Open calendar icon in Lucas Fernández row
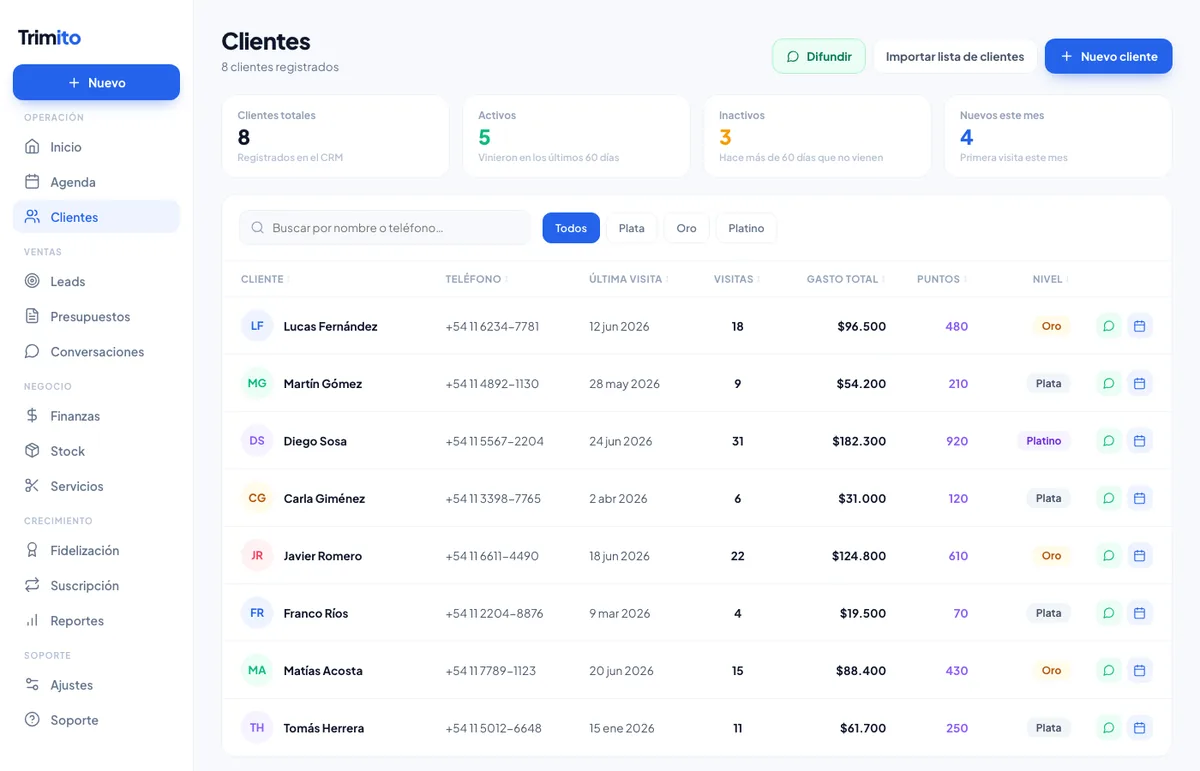 (x=1139, y=326)
